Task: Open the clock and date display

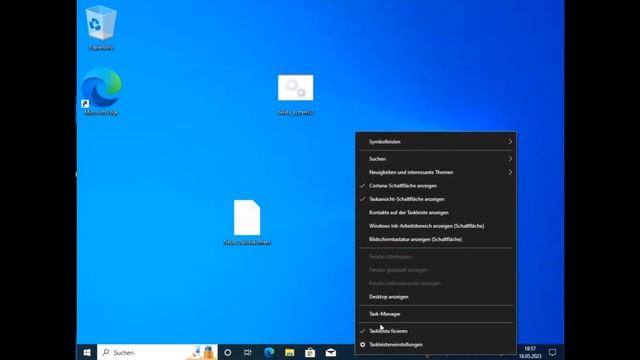Action: click(530, 352)
